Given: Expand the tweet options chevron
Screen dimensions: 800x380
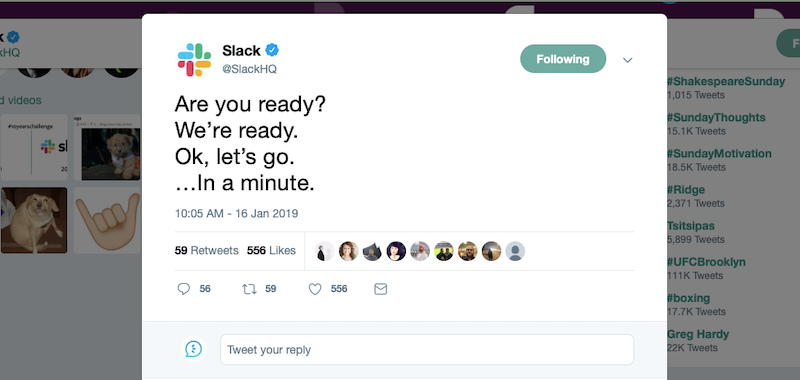Looking at the screenshot, I should 628,60.
